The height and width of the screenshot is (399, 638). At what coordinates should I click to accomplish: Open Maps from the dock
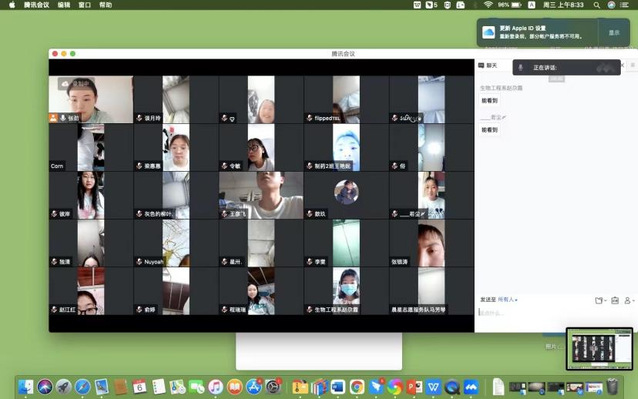point(178,387)
